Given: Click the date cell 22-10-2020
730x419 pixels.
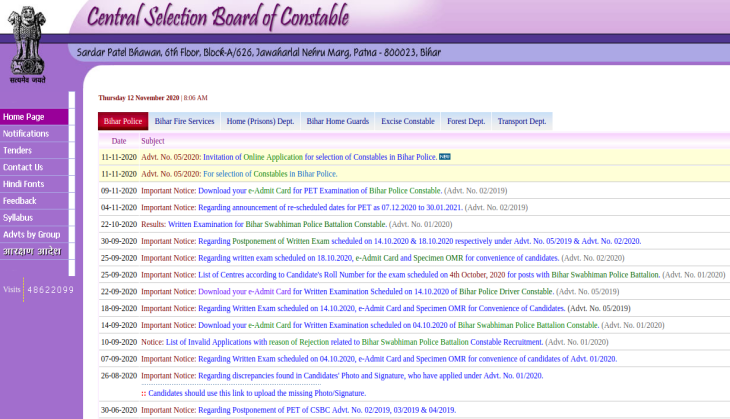Looking at the screenshot, I should (119, 224).
